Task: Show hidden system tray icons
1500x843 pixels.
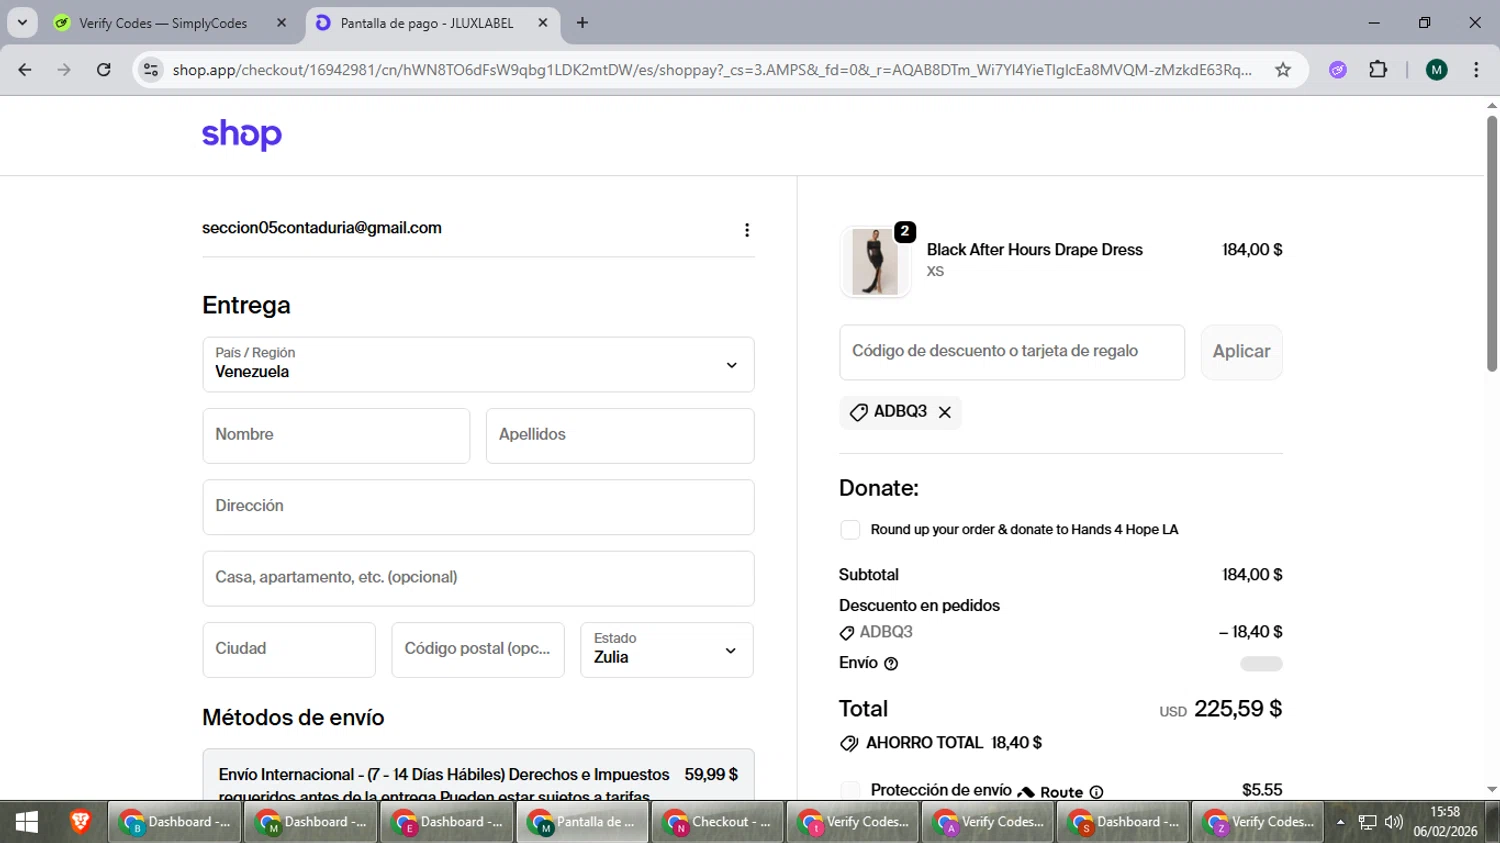Action: point(1340,822)
